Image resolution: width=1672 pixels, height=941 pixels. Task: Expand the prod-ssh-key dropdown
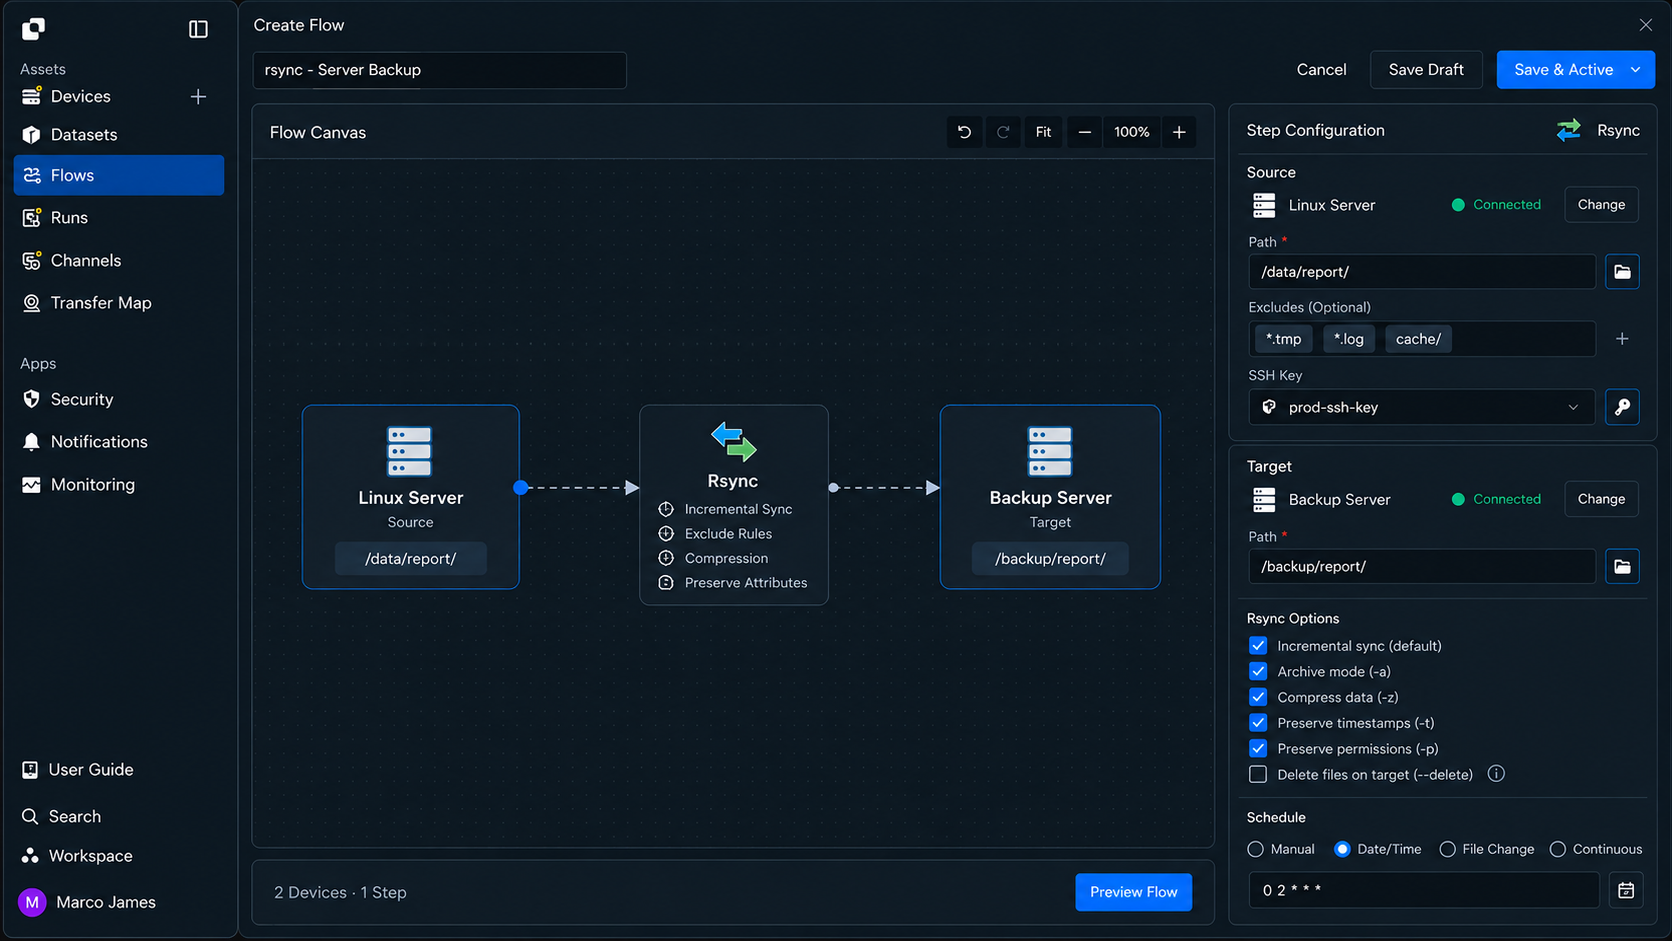[1422, 407]
